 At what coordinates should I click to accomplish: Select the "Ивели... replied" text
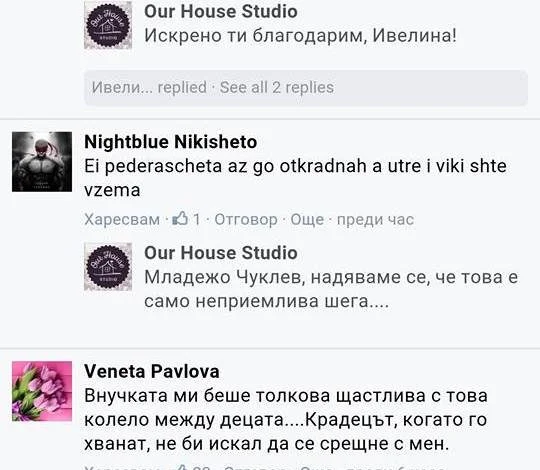point(149,87)
